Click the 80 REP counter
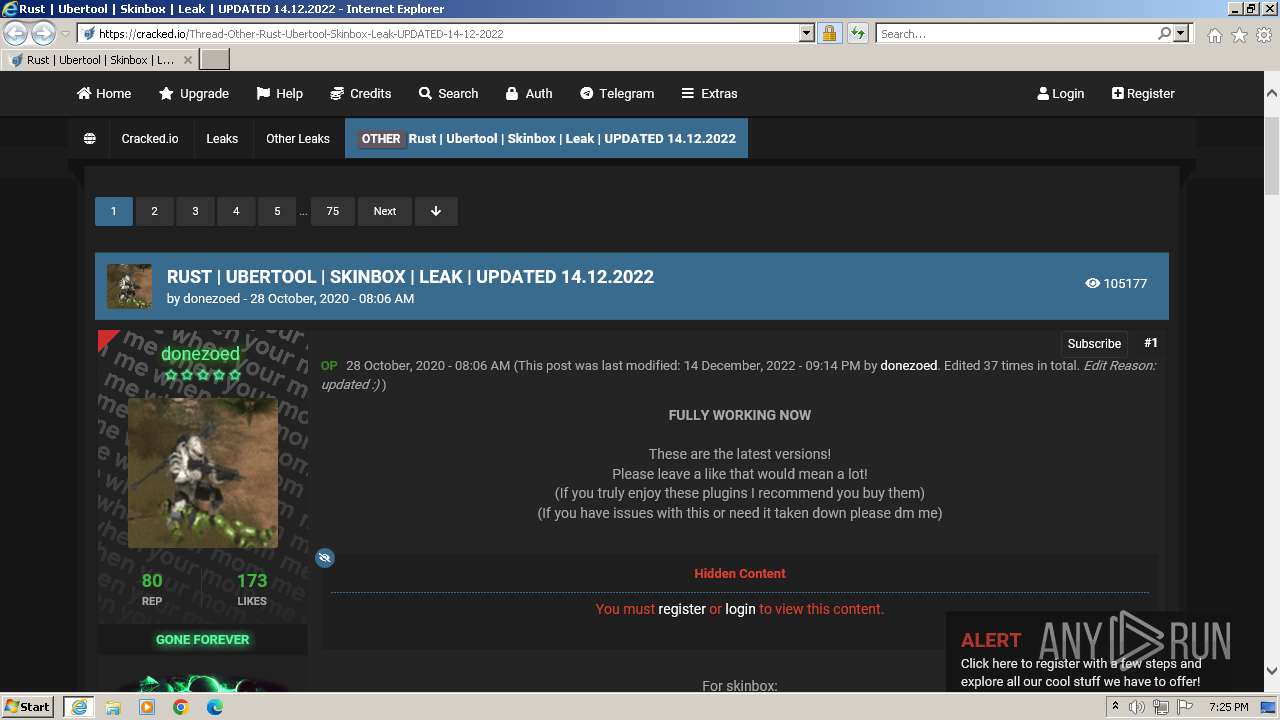This screenshot has height=720, width=1280. click(152, 589)
